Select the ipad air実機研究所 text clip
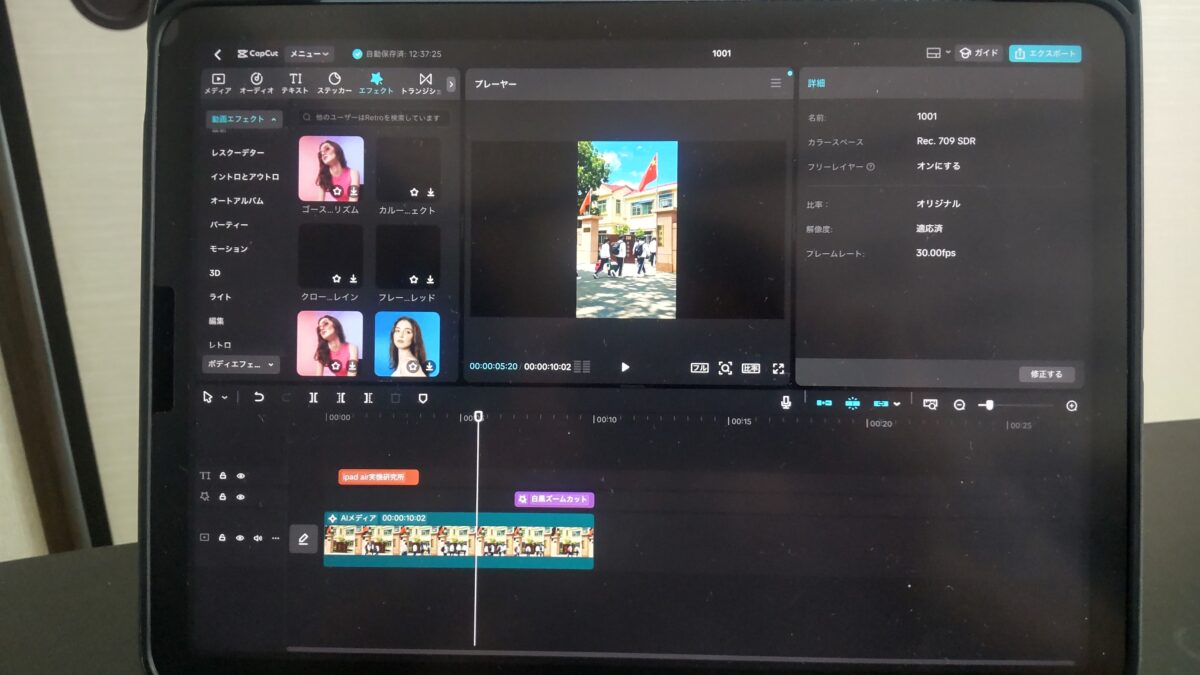Image resolution: width=1200 pixels, height=675 pixels. (x=378, y=477)
